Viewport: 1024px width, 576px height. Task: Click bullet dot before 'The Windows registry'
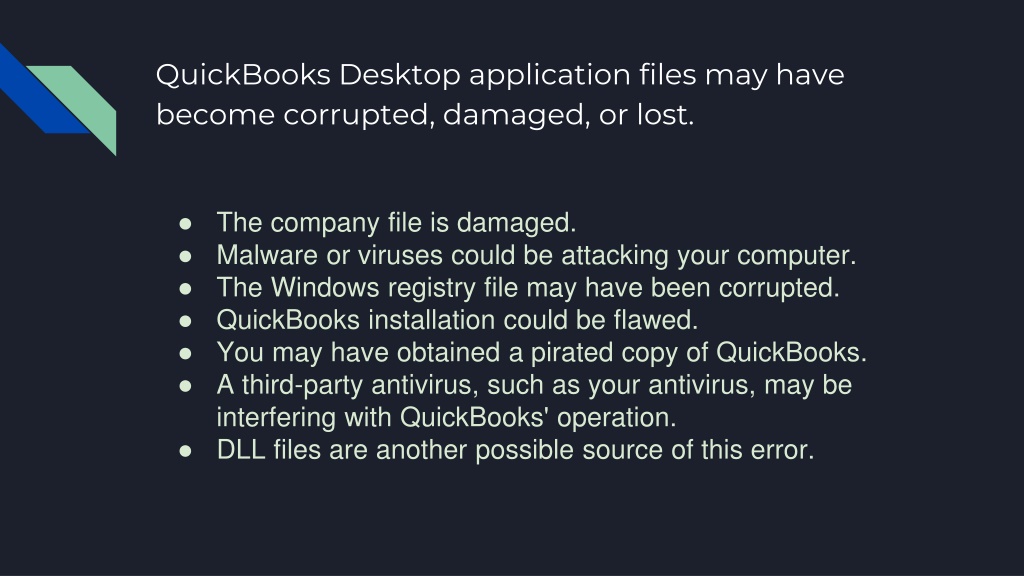185,289
